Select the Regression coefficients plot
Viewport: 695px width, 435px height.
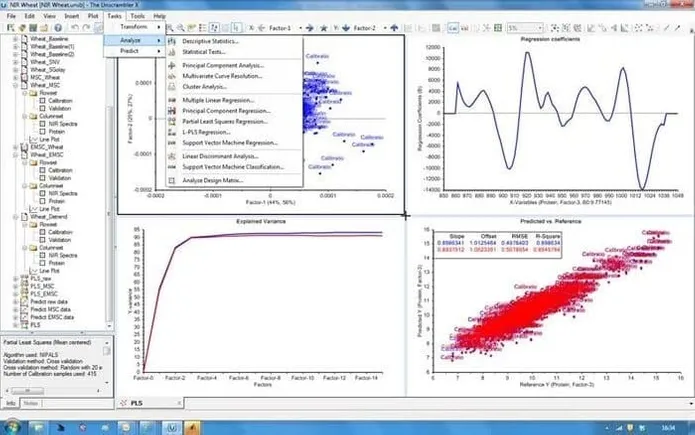click(550, 120)
